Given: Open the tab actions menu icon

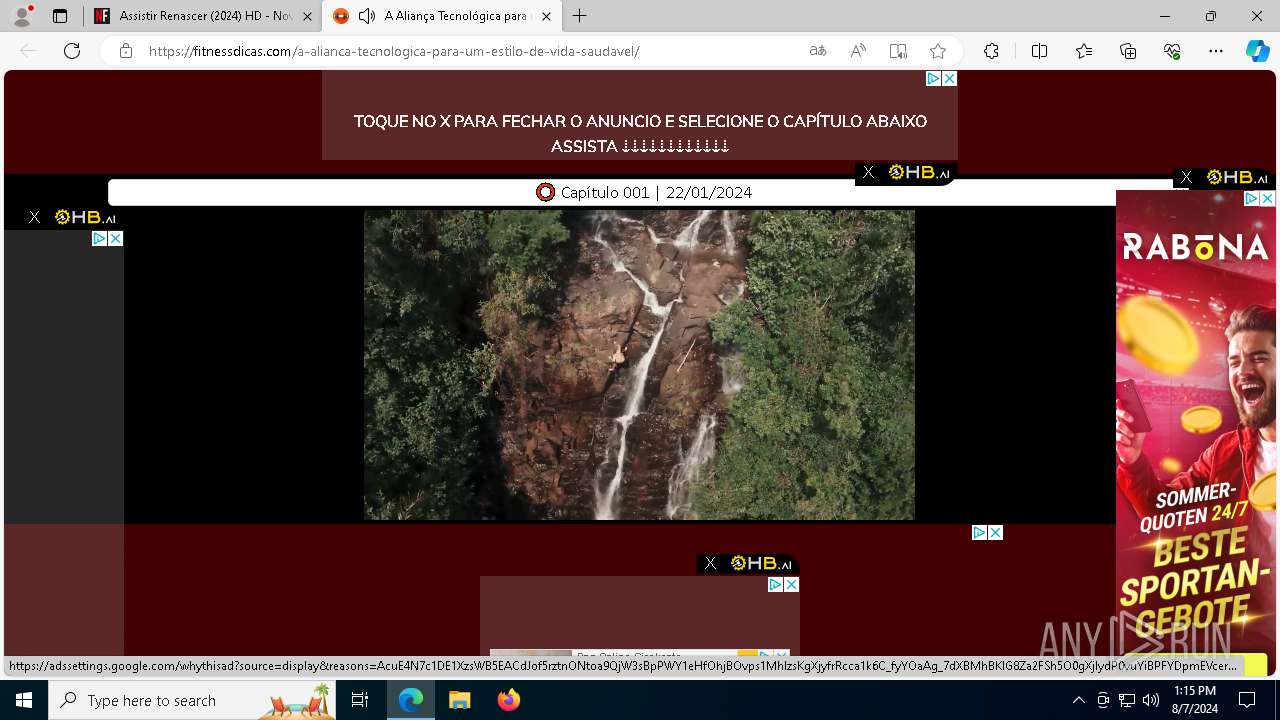Looking at the screenshot, I should click(x=60, y=16).
